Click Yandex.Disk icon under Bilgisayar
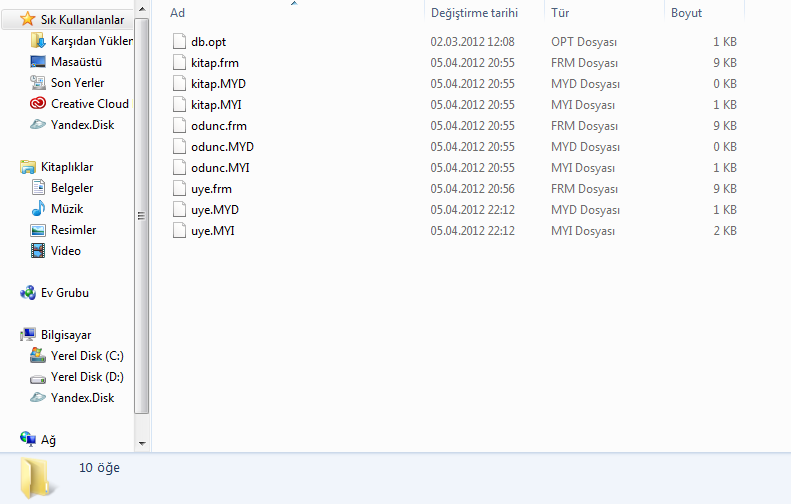Image resolution: width=791 pixels, height=504 pixels. 38,398
